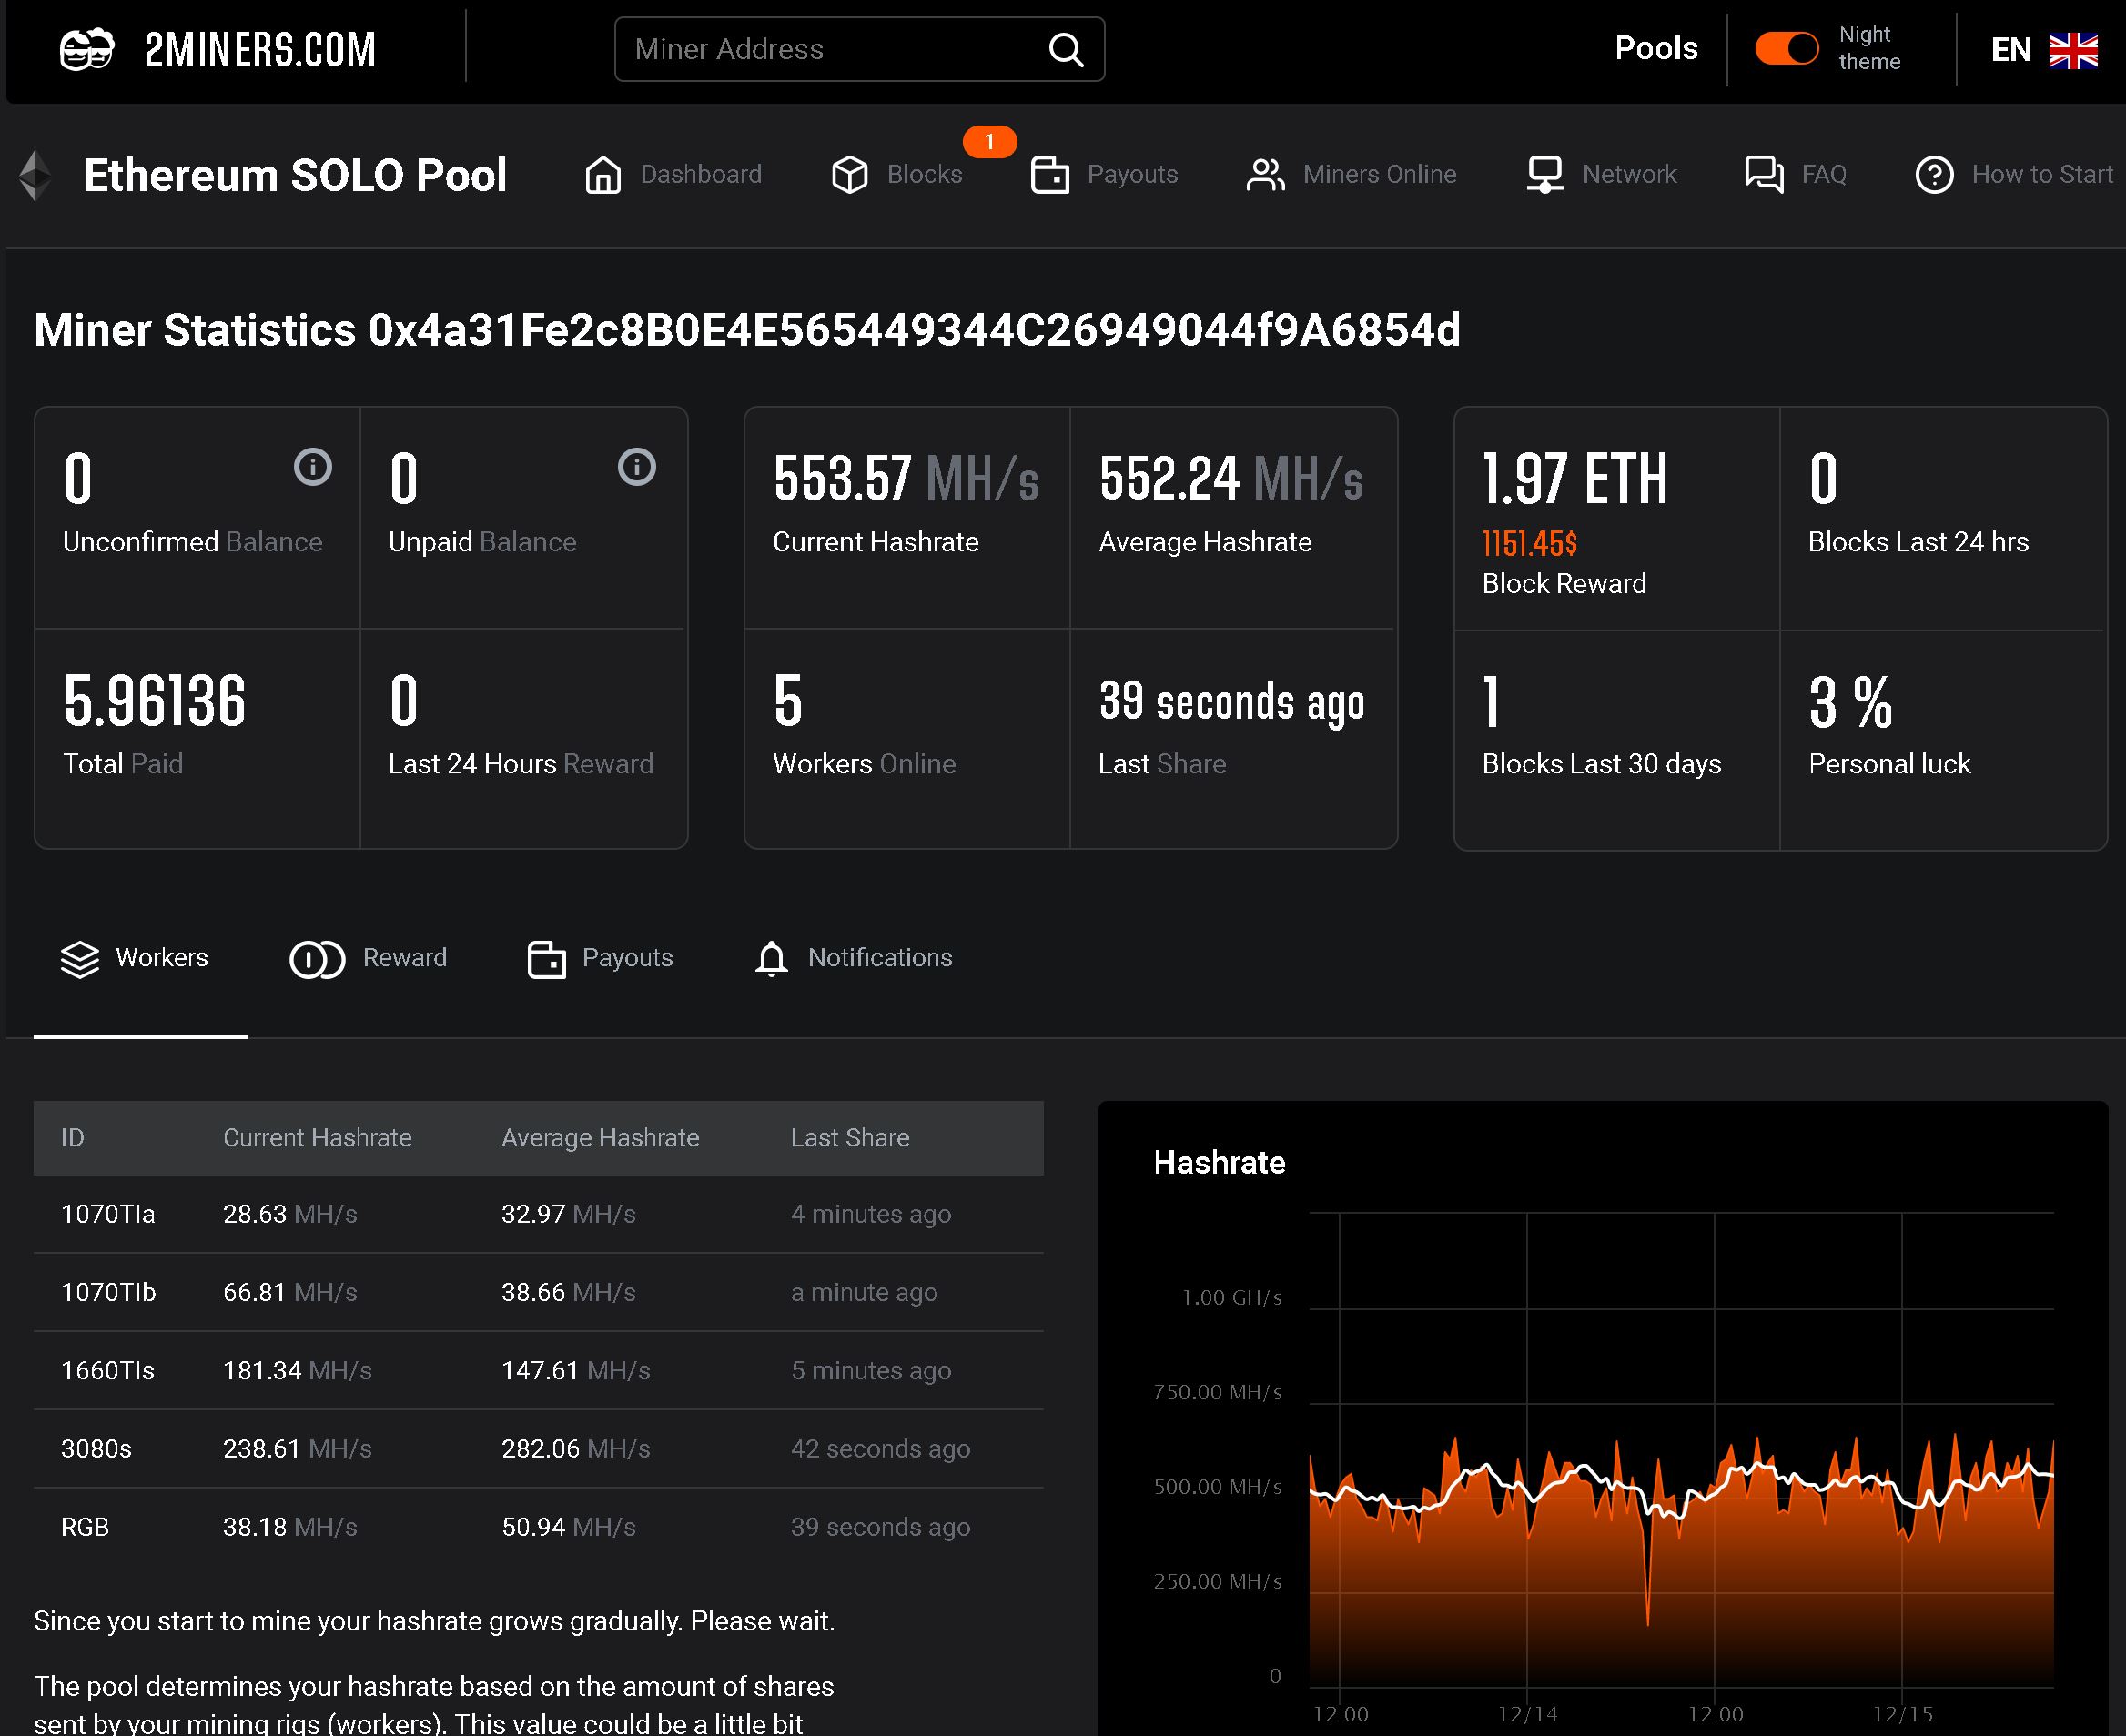Click the Pools menu link
Image resolution: width=2126 pixels, height=1736 pixels.
[x=1655, y=47]
